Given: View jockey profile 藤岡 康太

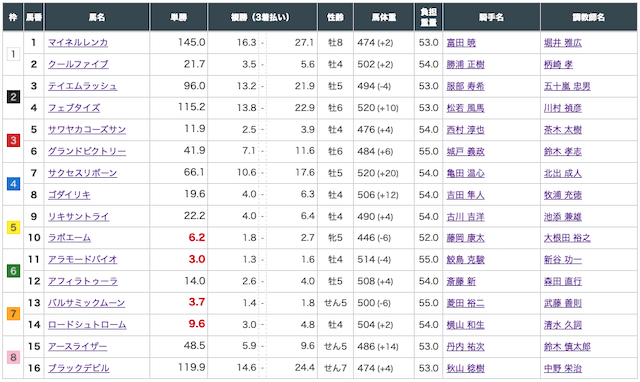Looking at the screenshot, I should pyautogui.click(x=465, y=238).
